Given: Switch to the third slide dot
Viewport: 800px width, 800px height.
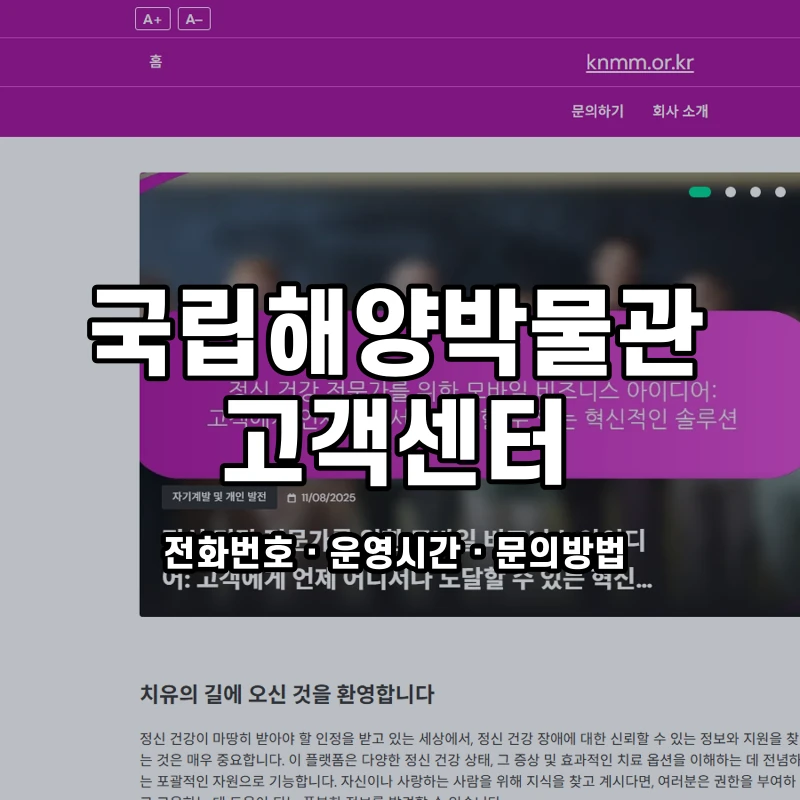Looking at the screenshot, I should 756,192.
